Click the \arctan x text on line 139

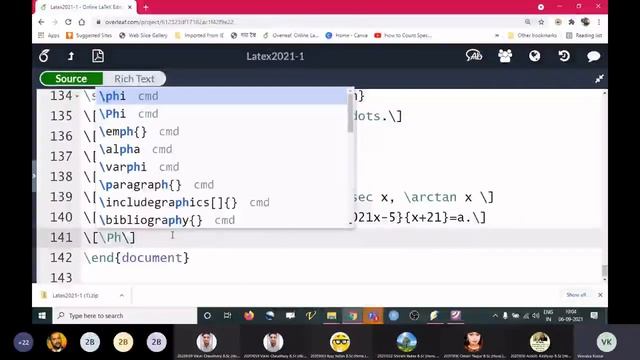[x=438, y=197]
